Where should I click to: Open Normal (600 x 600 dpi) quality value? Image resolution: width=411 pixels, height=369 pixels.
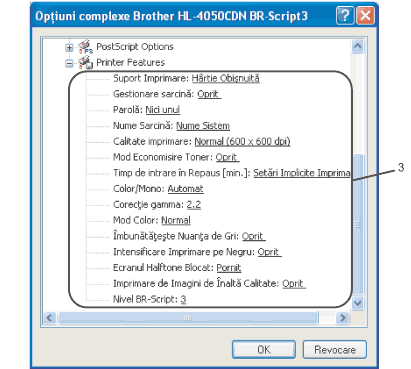pyautogui.click(x=242, y=141)
